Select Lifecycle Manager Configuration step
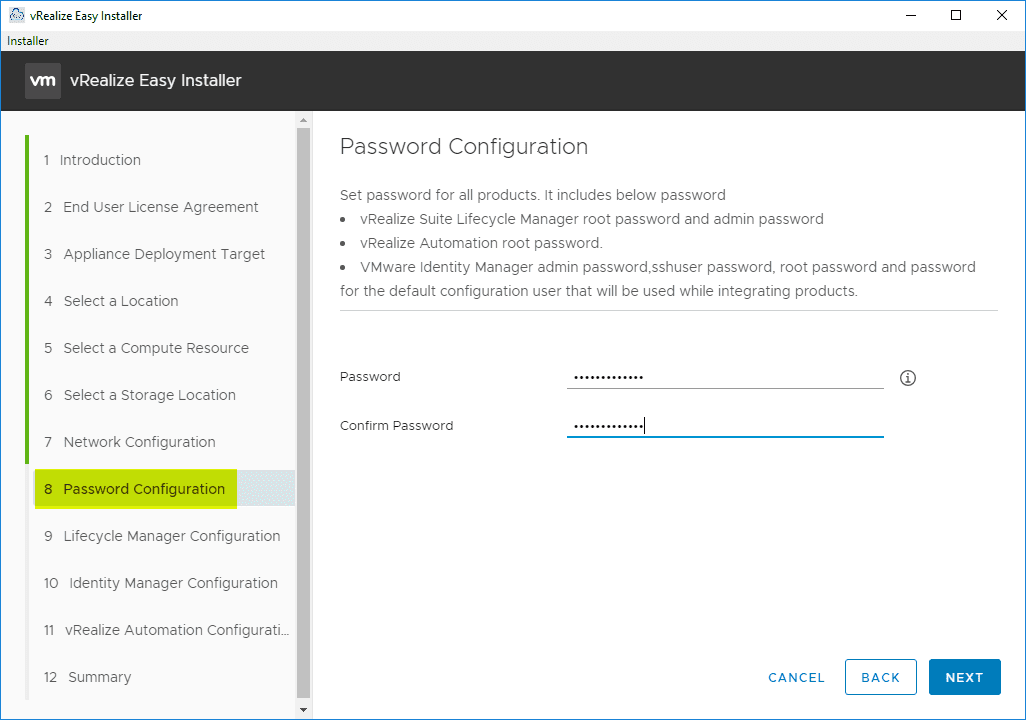1026x720 pixels. (171, 536)
